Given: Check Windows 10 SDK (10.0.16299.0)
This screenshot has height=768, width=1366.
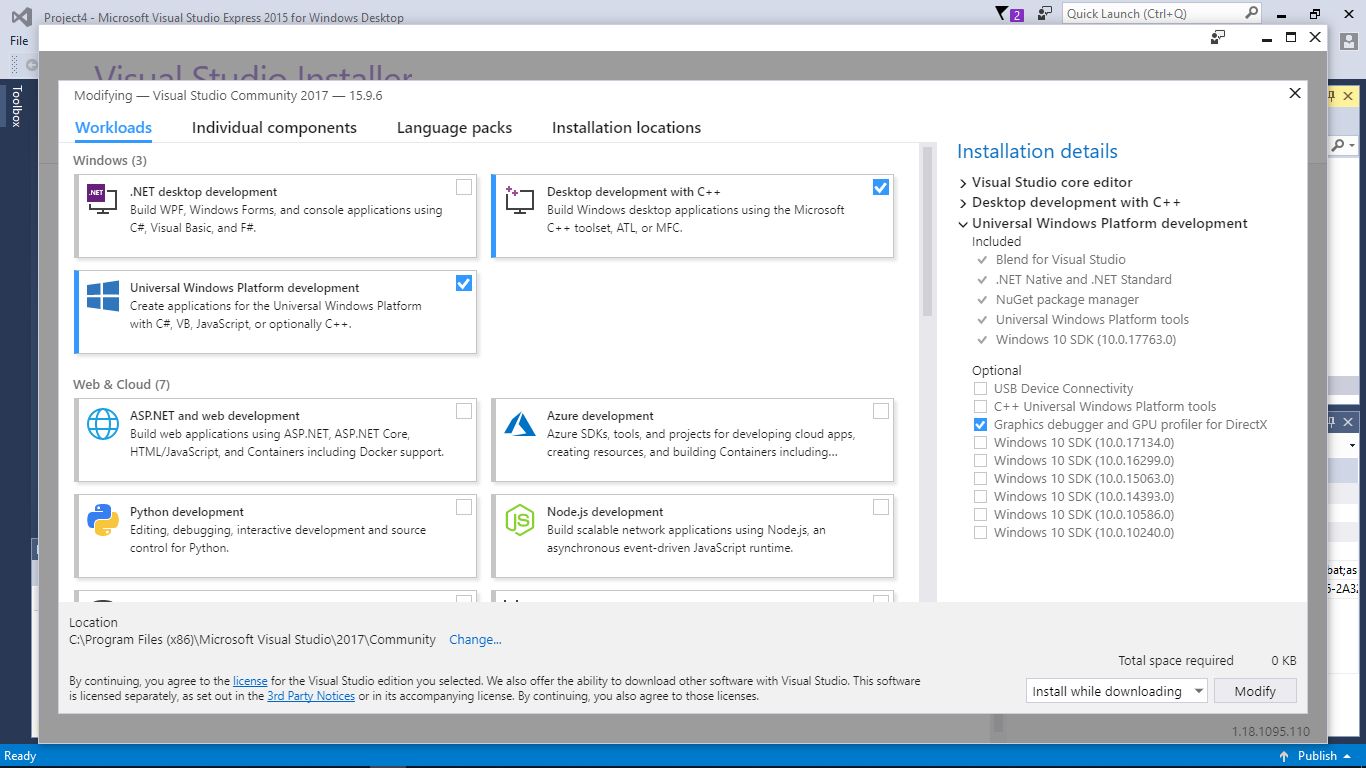Looking at the screenshot, I should point(980,460).
